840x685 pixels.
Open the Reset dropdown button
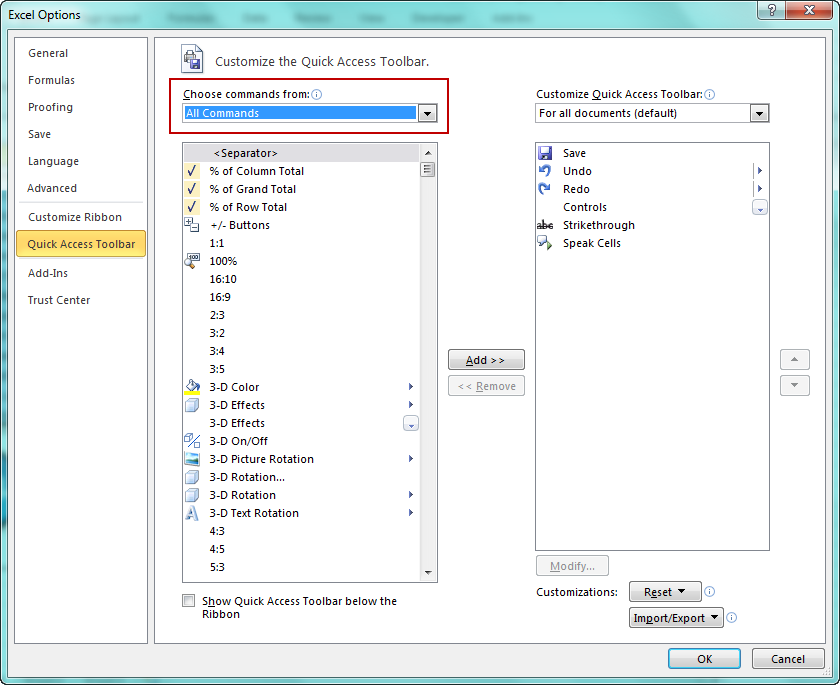coord(665,592)
